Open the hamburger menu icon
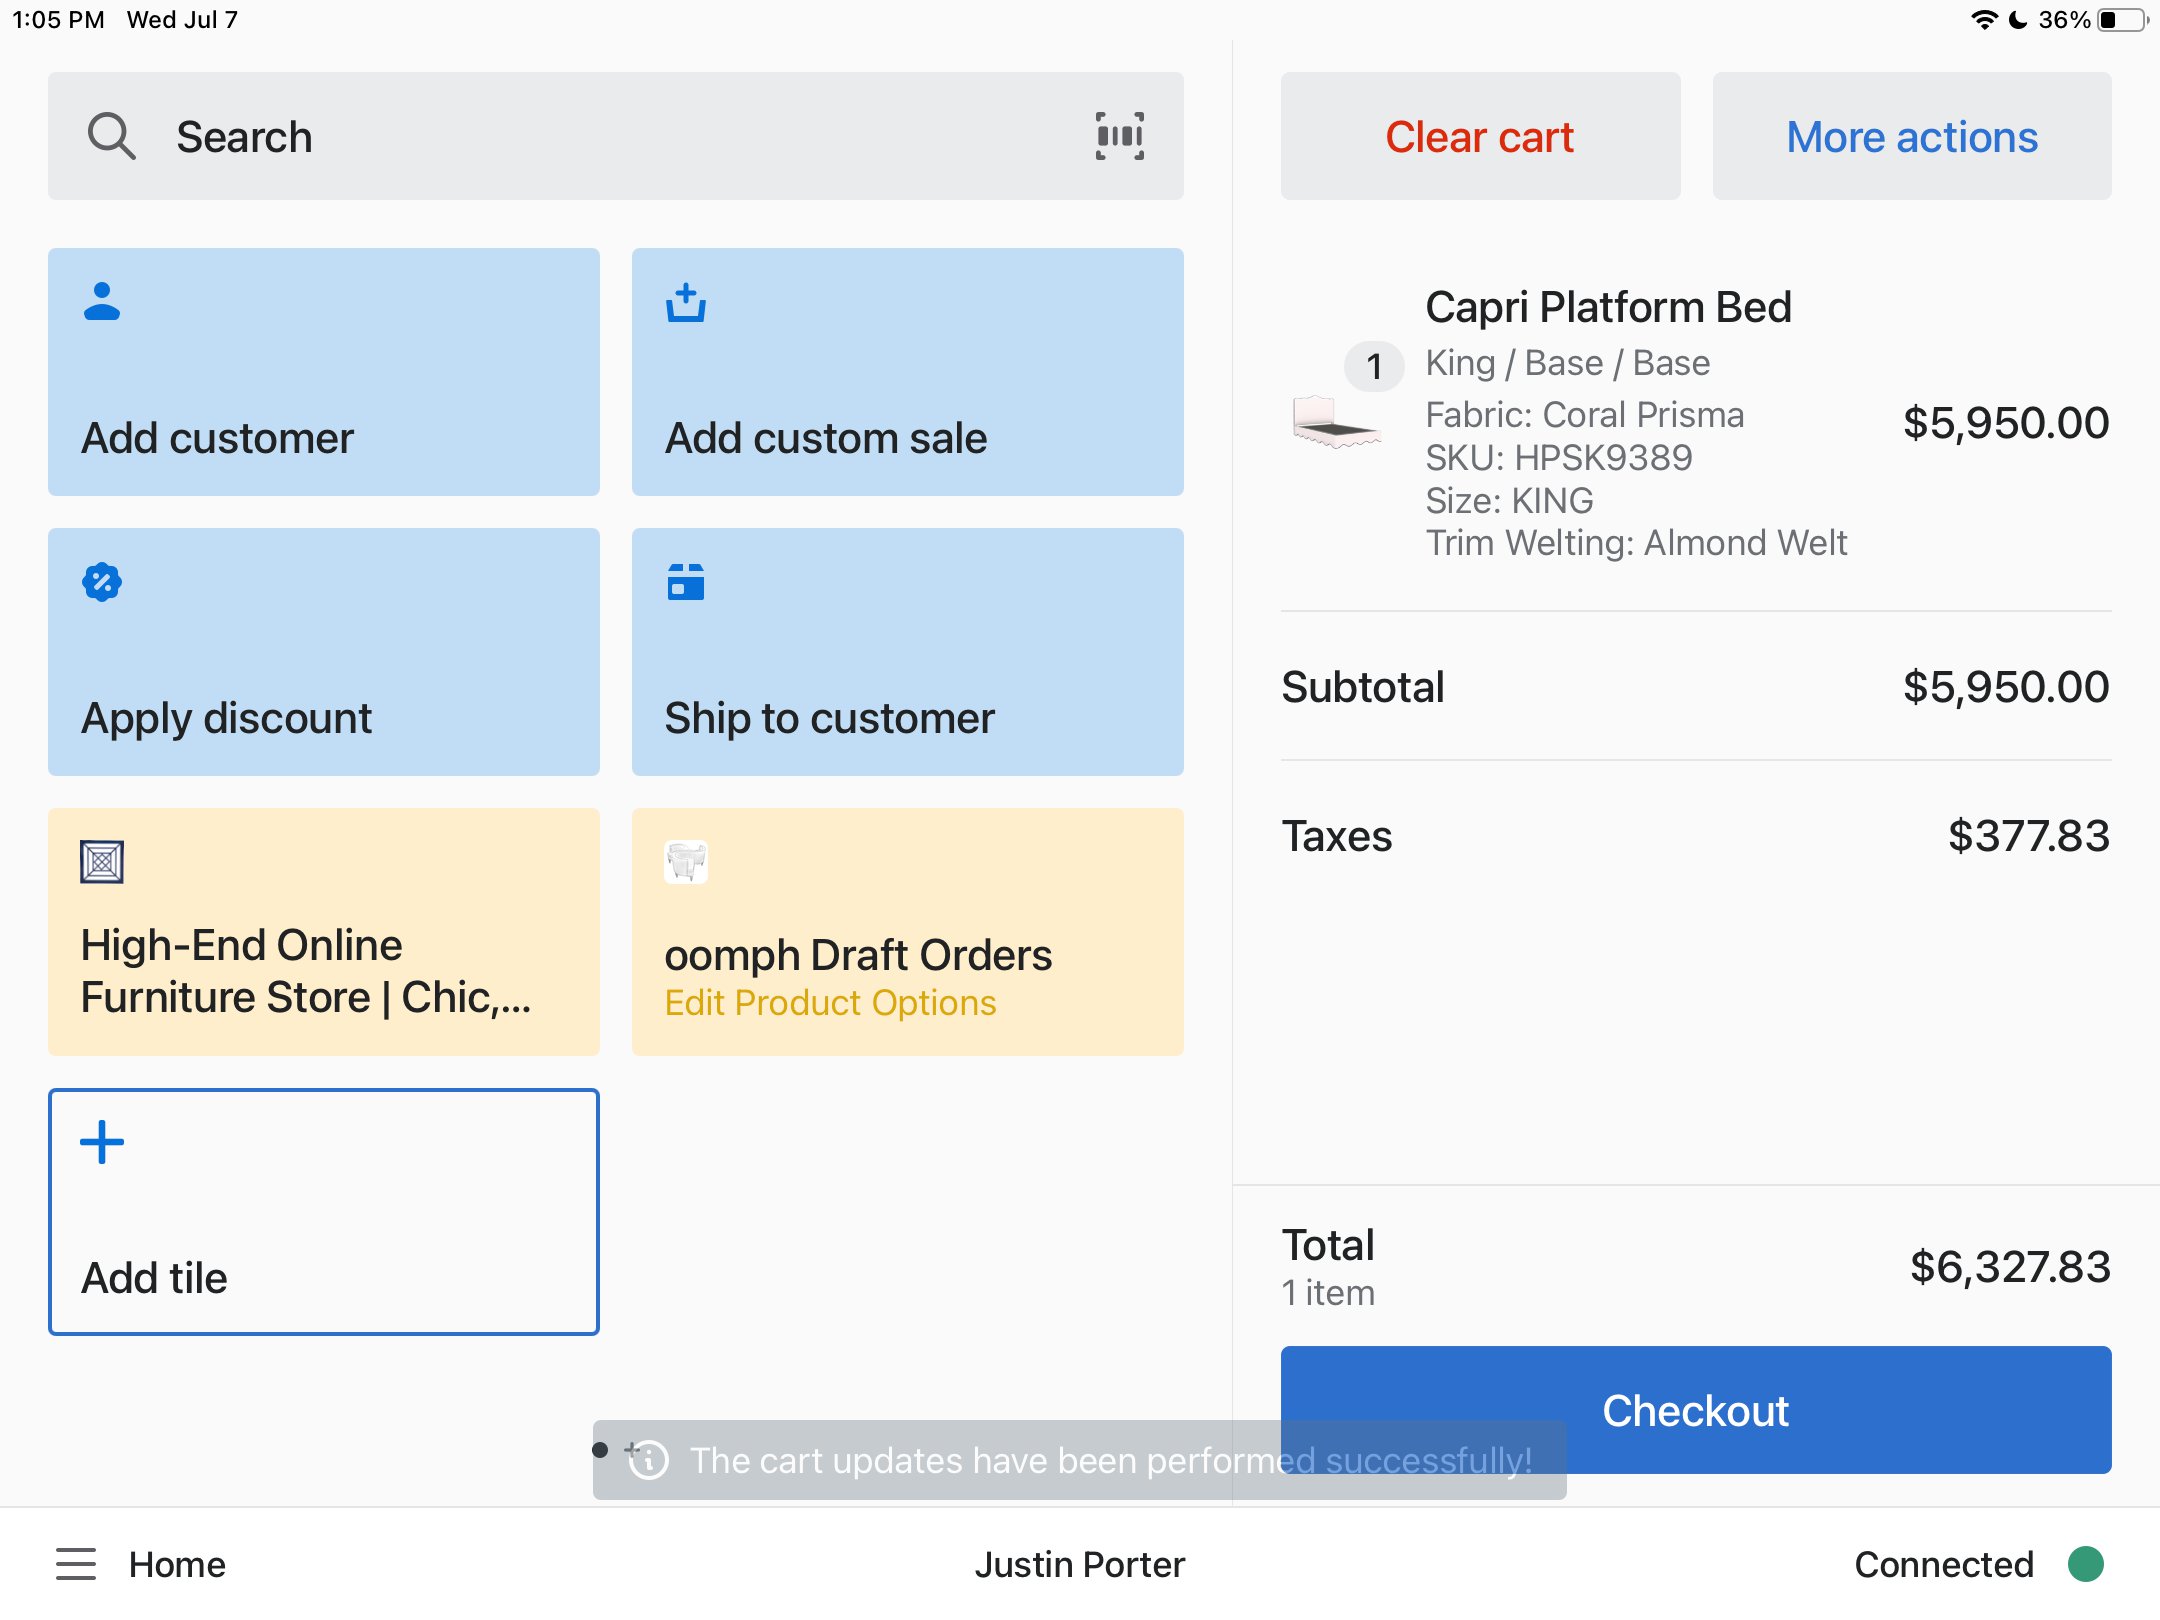Image resolution: width=2160 pixels, height=1620 pixels. pyautogui.click(x=76, y=1564)
